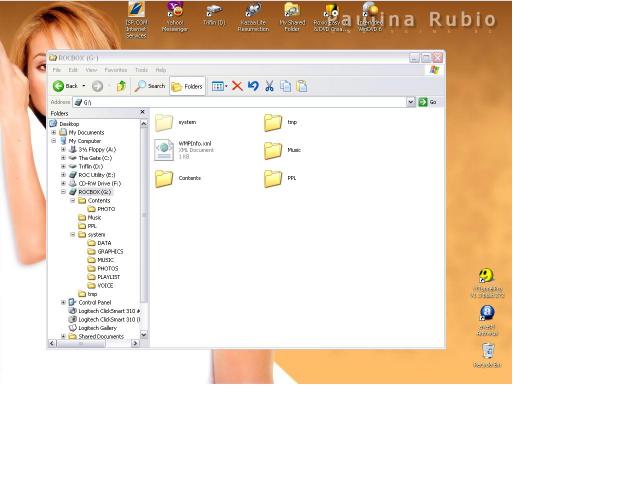Close the Folders pane with X
Image resolution: width=640 pixels, height=480 pixels.
[x=142, y=112]
